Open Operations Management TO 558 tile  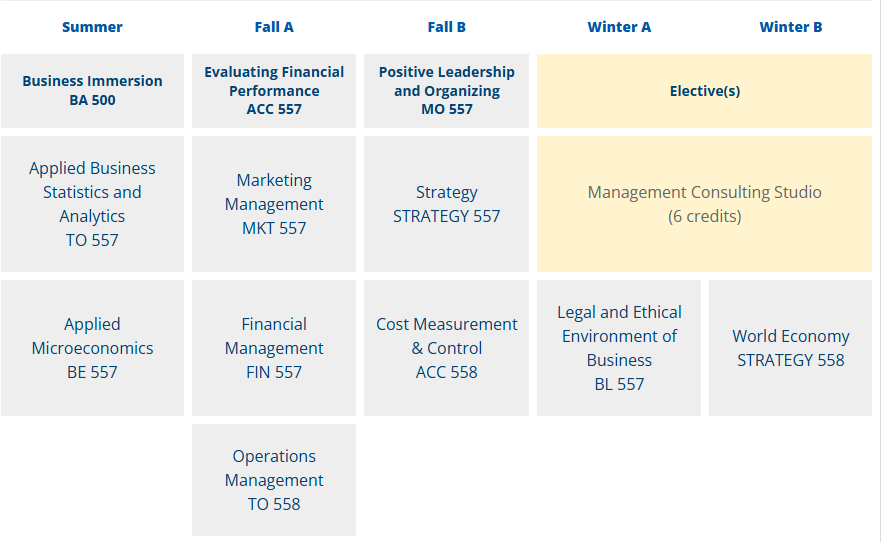[274, 480]
